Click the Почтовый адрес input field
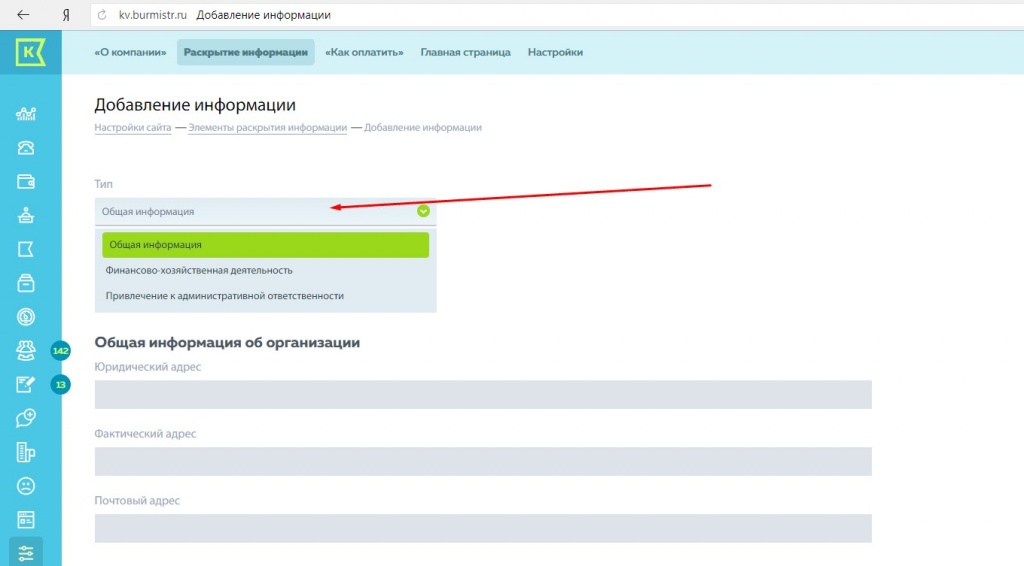1024x566 pixels. click(483, 528)
